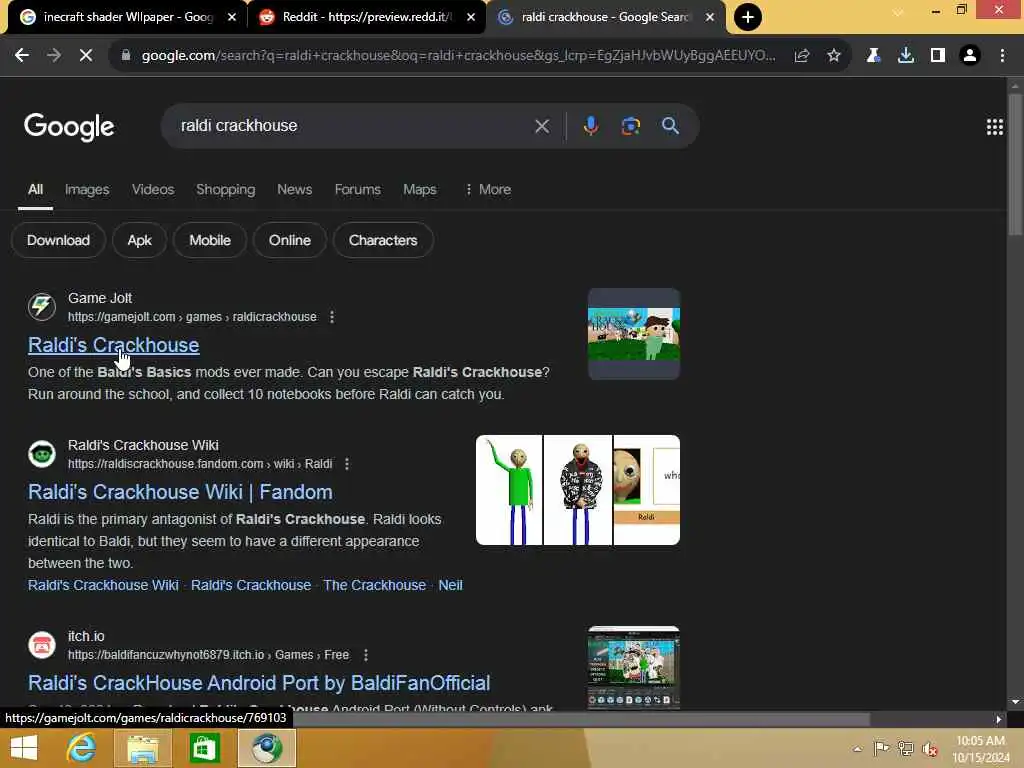Switch to minecraft shader wallpaper tab
The height and width of the screenshot is (768, 1024).
[127, 17]
